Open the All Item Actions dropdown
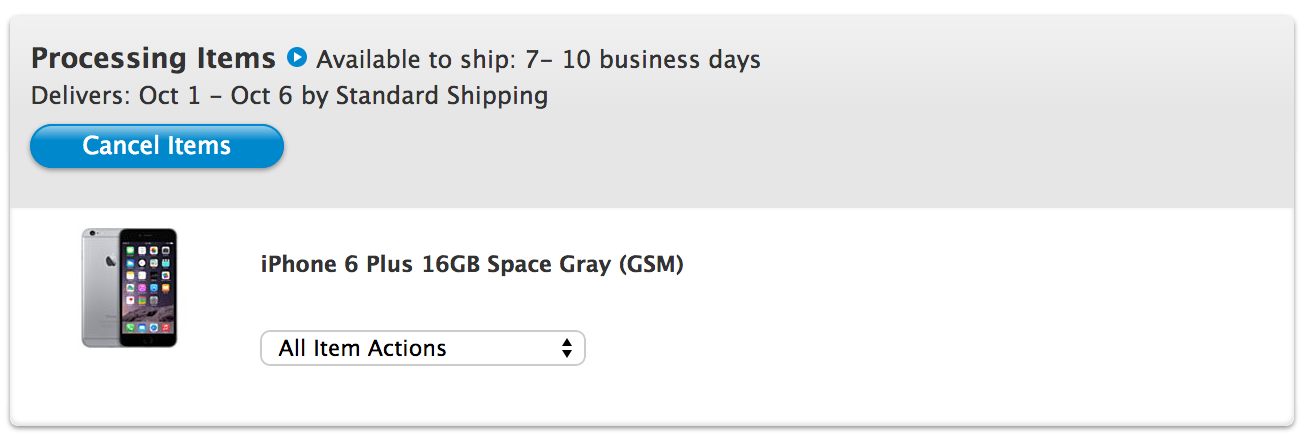The image size is (1304, 436). (x=422, y=348)
